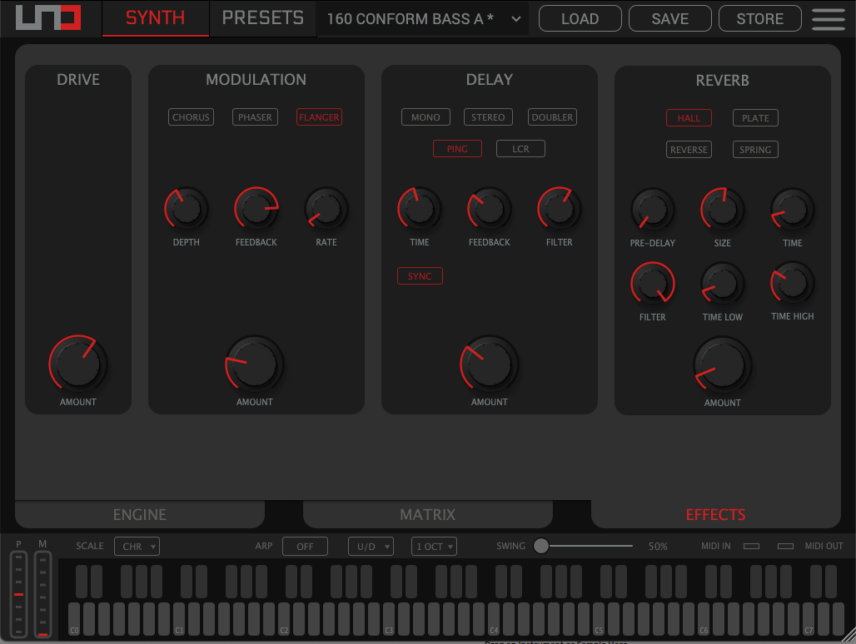856x644 pixels.
Task: Open the hamburger menu icon
Action: 828,19
